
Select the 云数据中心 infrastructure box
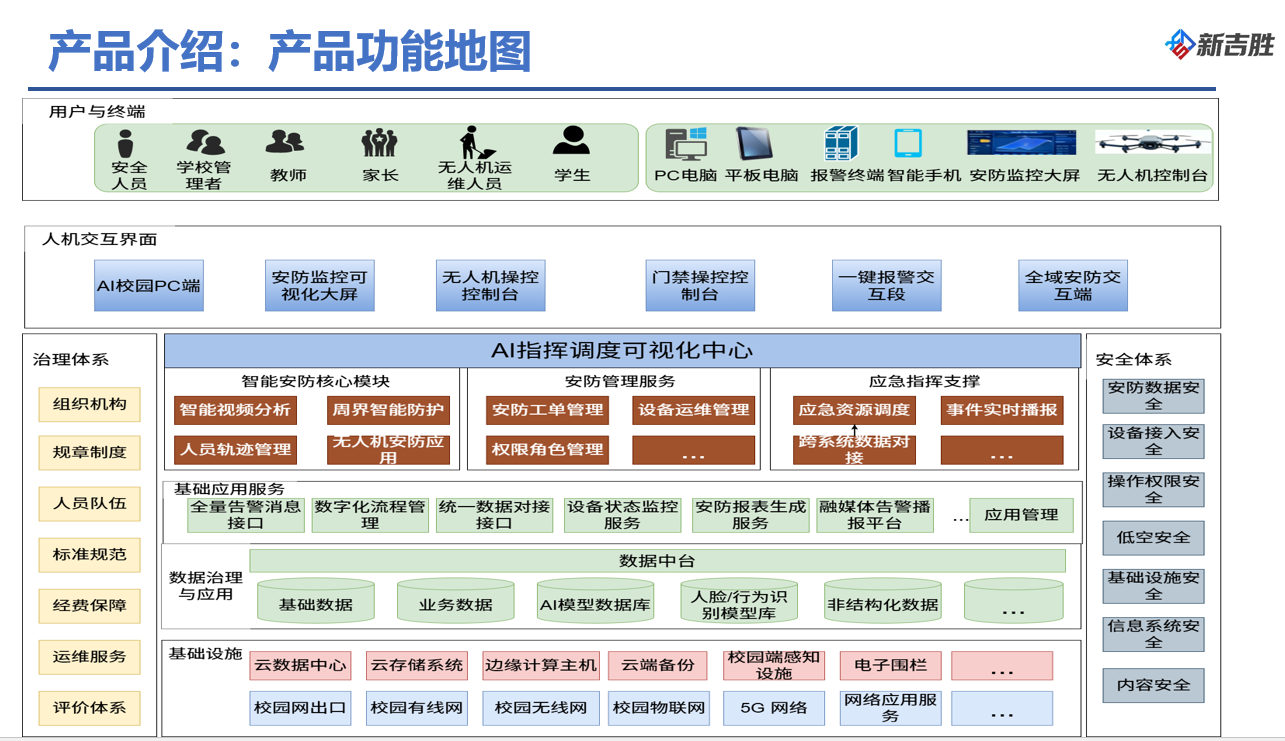click(x=300, y=665)
